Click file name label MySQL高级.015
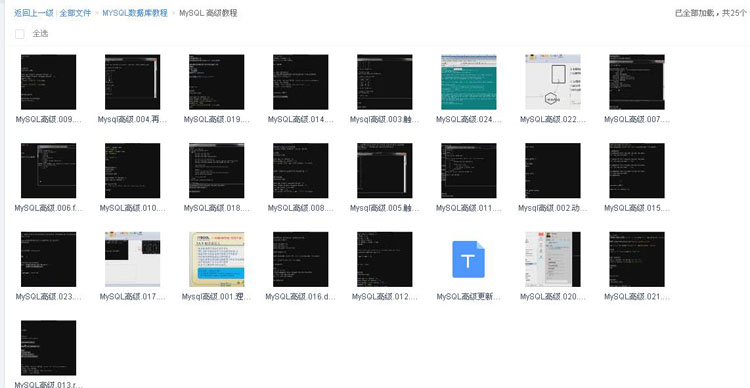The width and height of the screenshot is (750, 388). tap(637, 208)
